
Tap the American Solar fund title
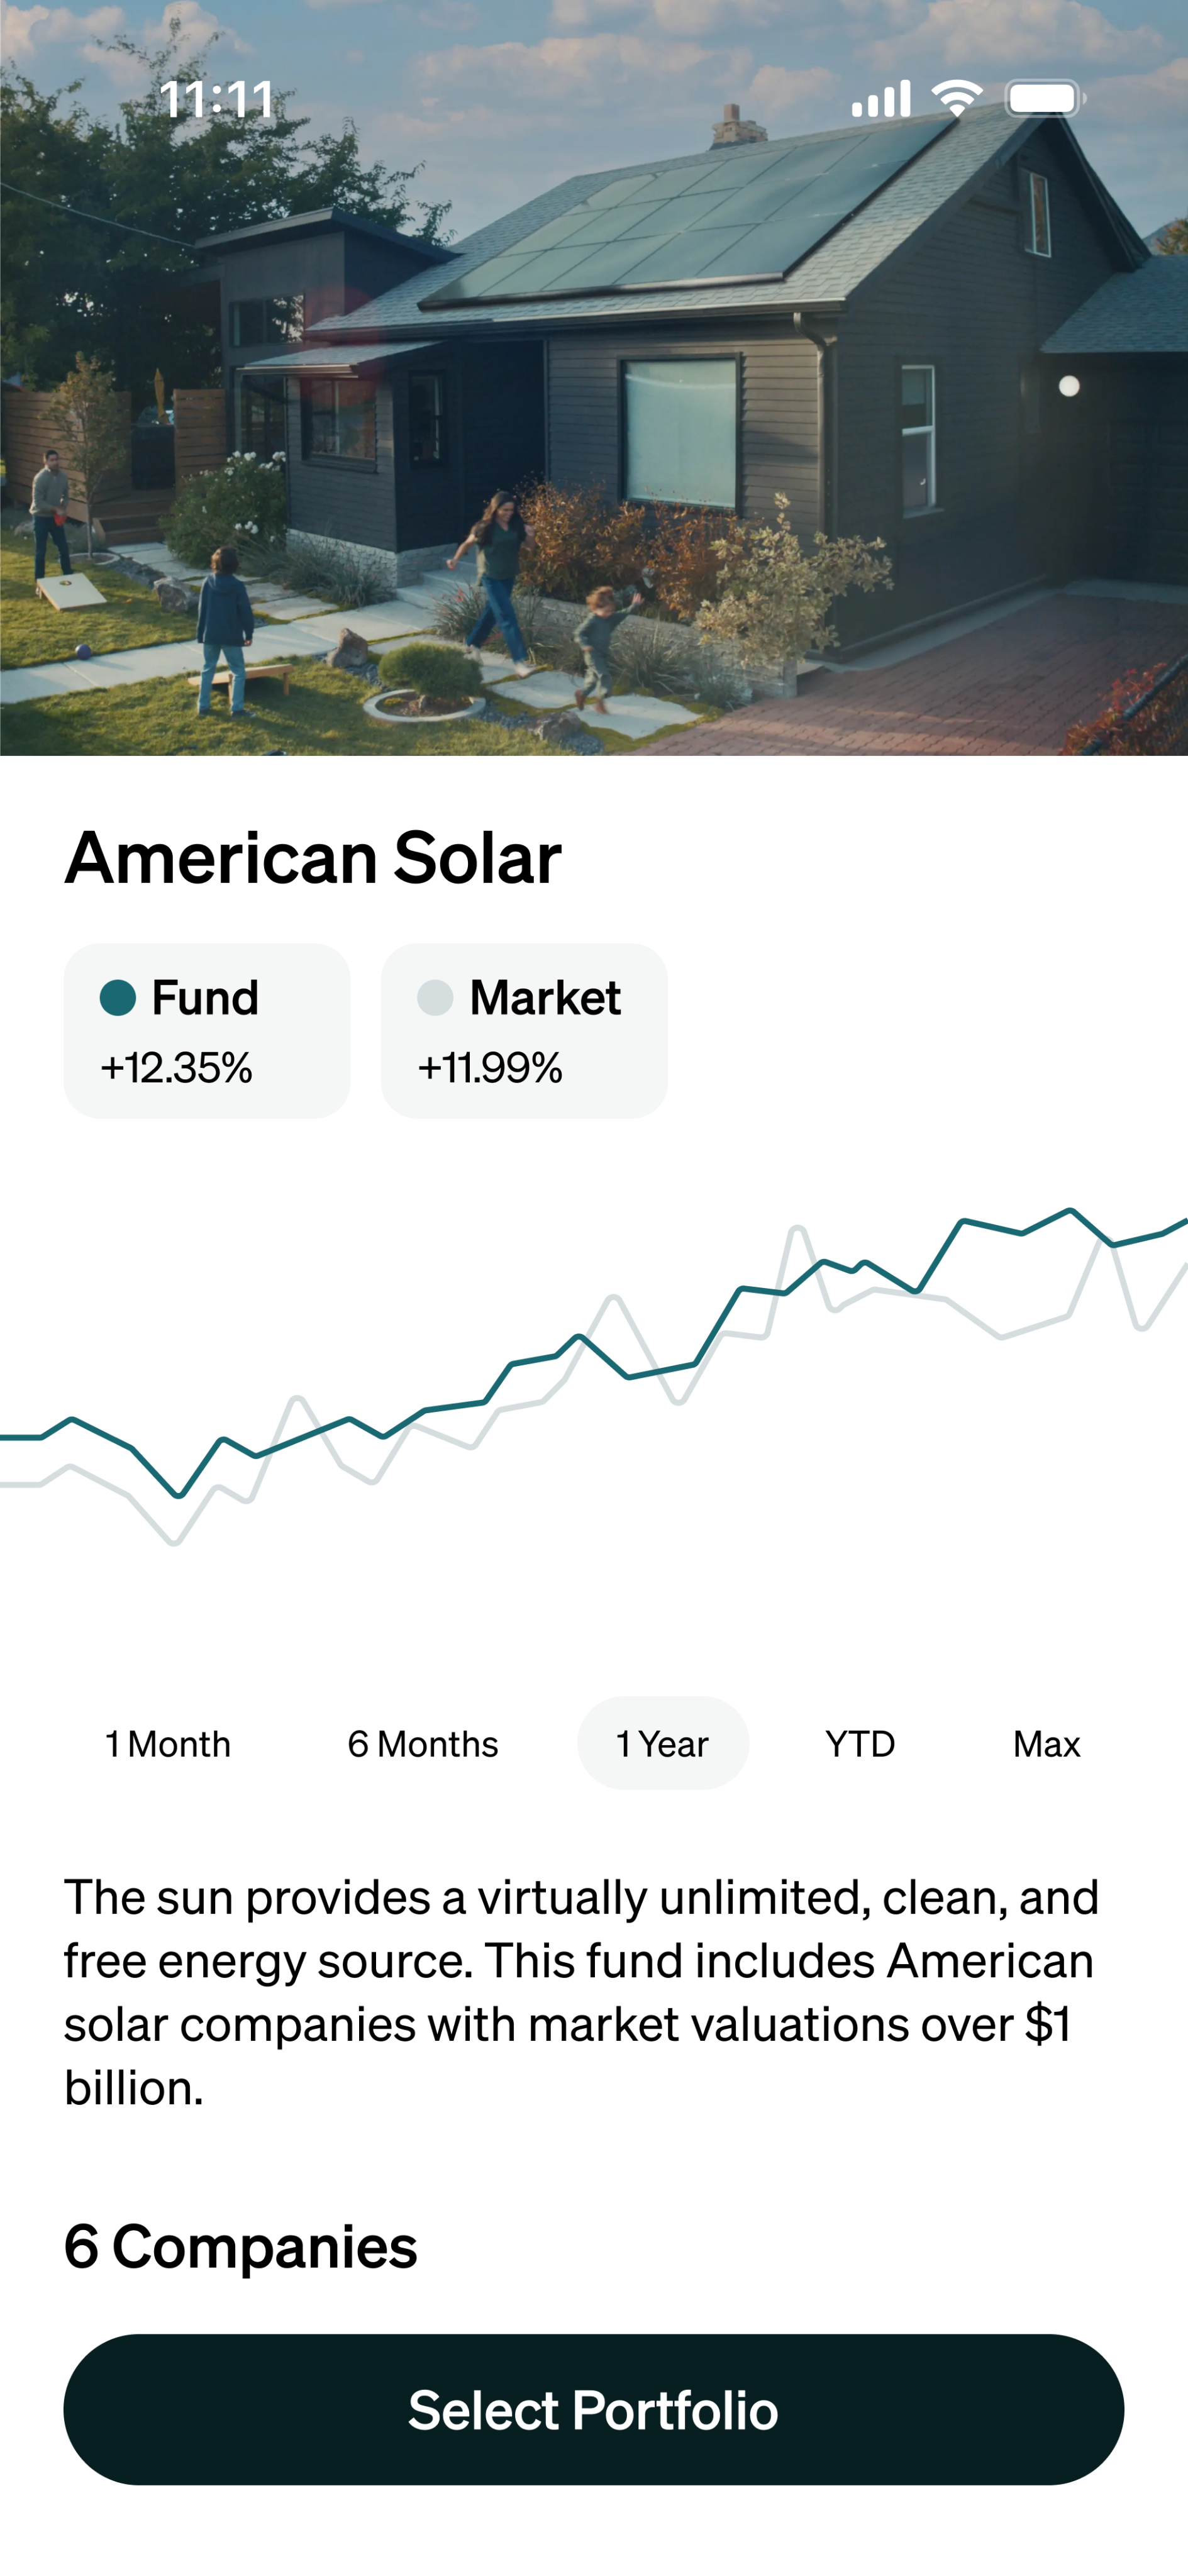click(x=313, y=858)
